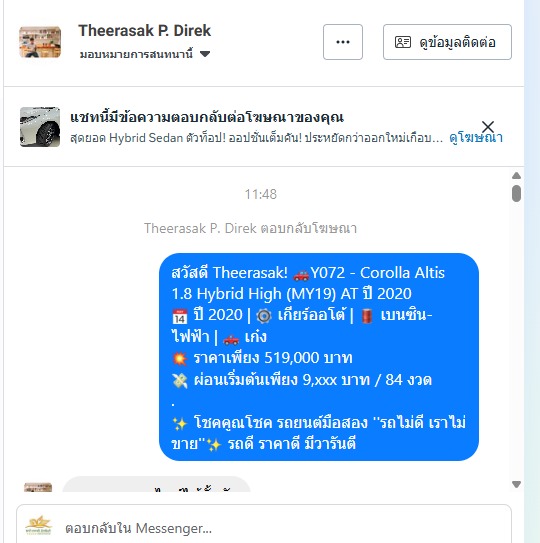This screenshot has width=540, height=543.
Task: Click the ad banner headline text
Action: tap(207, 117)
